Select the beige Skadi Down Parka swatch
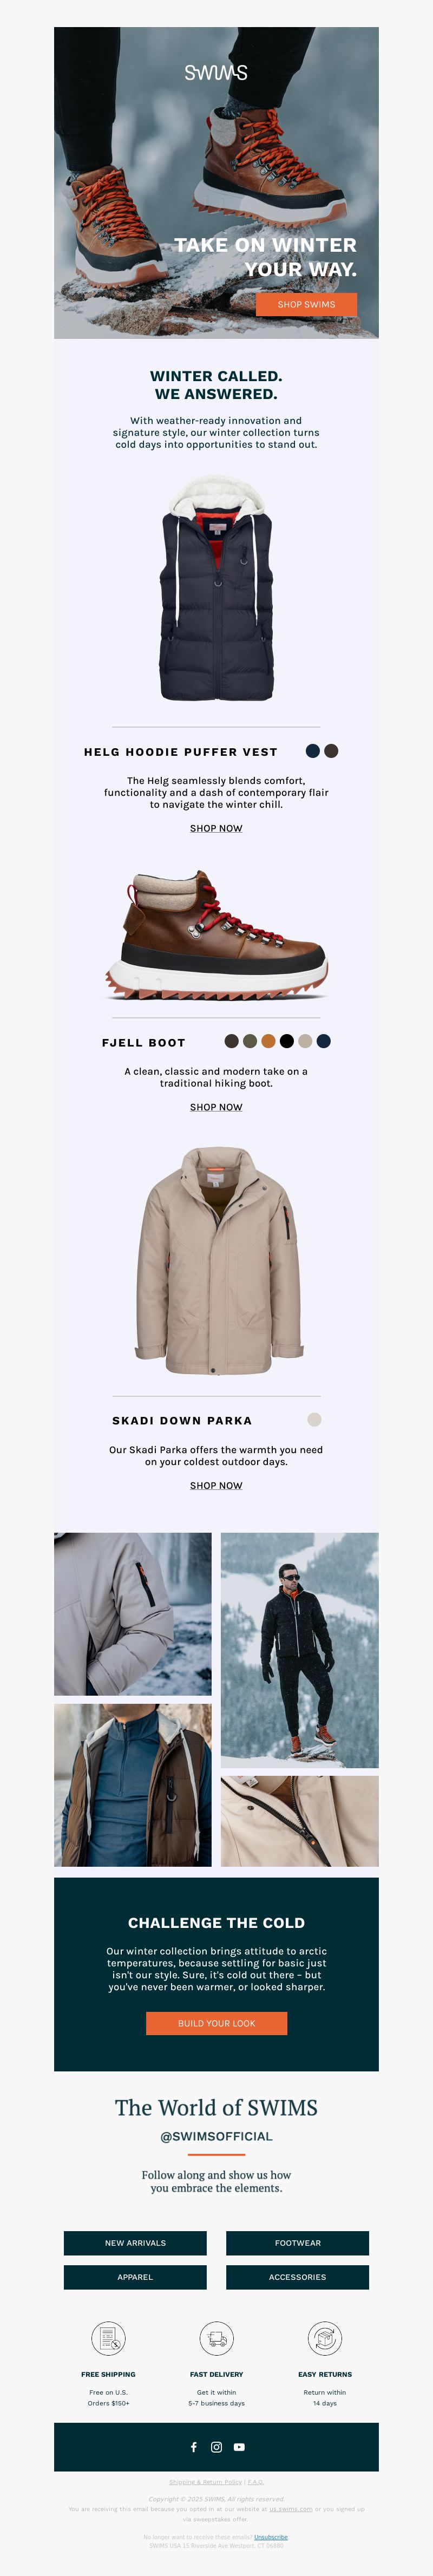Screen dimensions: 433x2576 click(314, 1419)
